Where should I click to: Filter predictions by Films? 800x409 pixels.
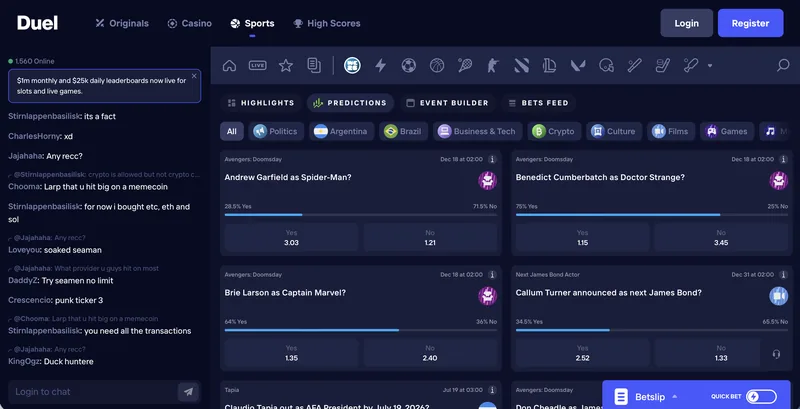pyautogui.click(x=671, y=131)
